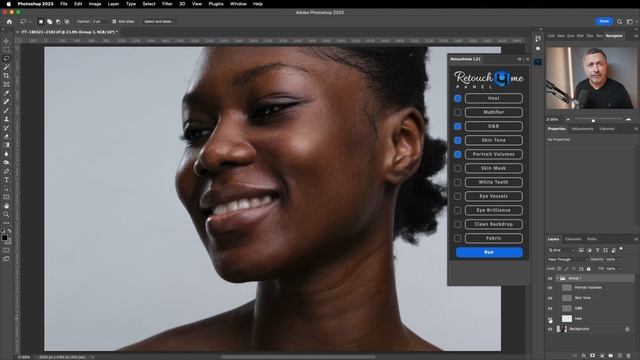Open the layer Kind filter dropdown
Image resolution: width=640 pixels, height=360 pixels.
click(x=561, y=250)
